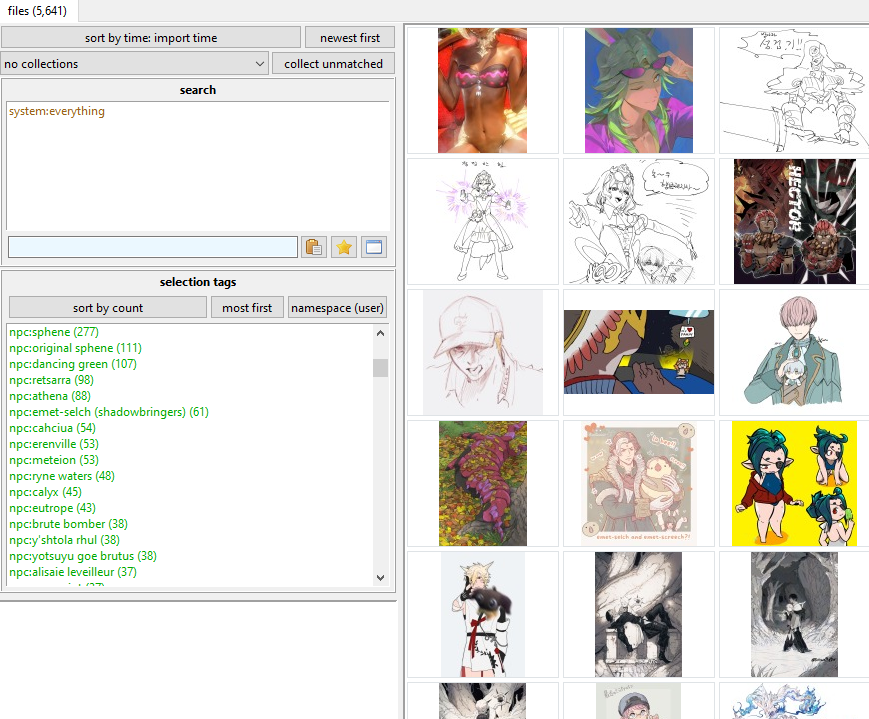
Task: Select tag 'npc:athena (88)'
Action: coord(50,396)
